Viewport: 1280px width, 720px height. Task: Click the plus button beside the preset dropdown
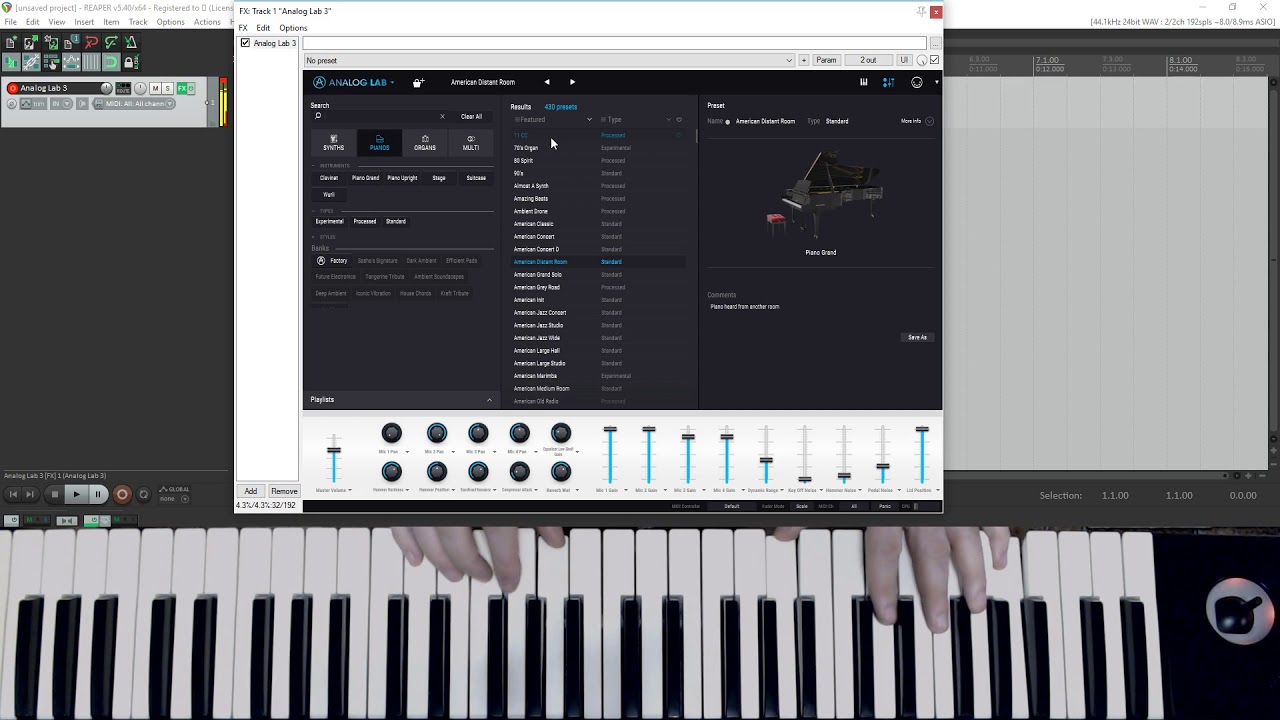pos(804,60)
